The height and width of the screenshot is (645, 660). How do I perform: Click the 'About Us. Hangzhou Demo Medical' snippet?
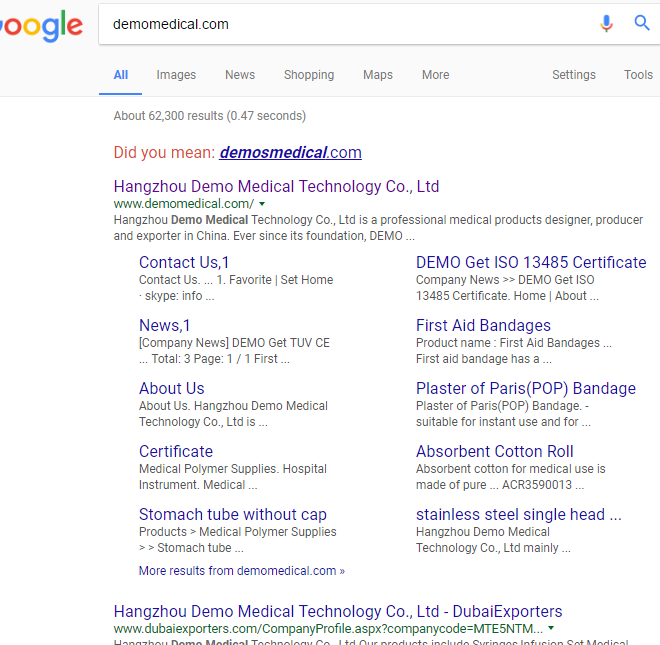coord(234,406)
